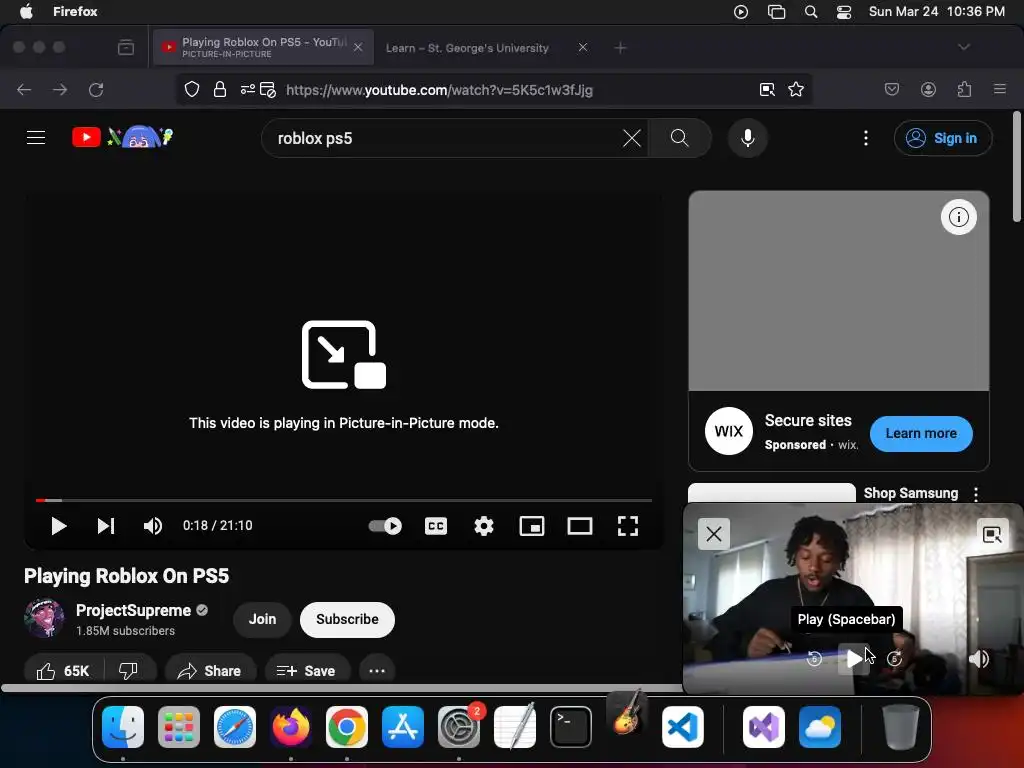Go back to previous page
The width and height of the screenshot is (1024, 768).
24,89
